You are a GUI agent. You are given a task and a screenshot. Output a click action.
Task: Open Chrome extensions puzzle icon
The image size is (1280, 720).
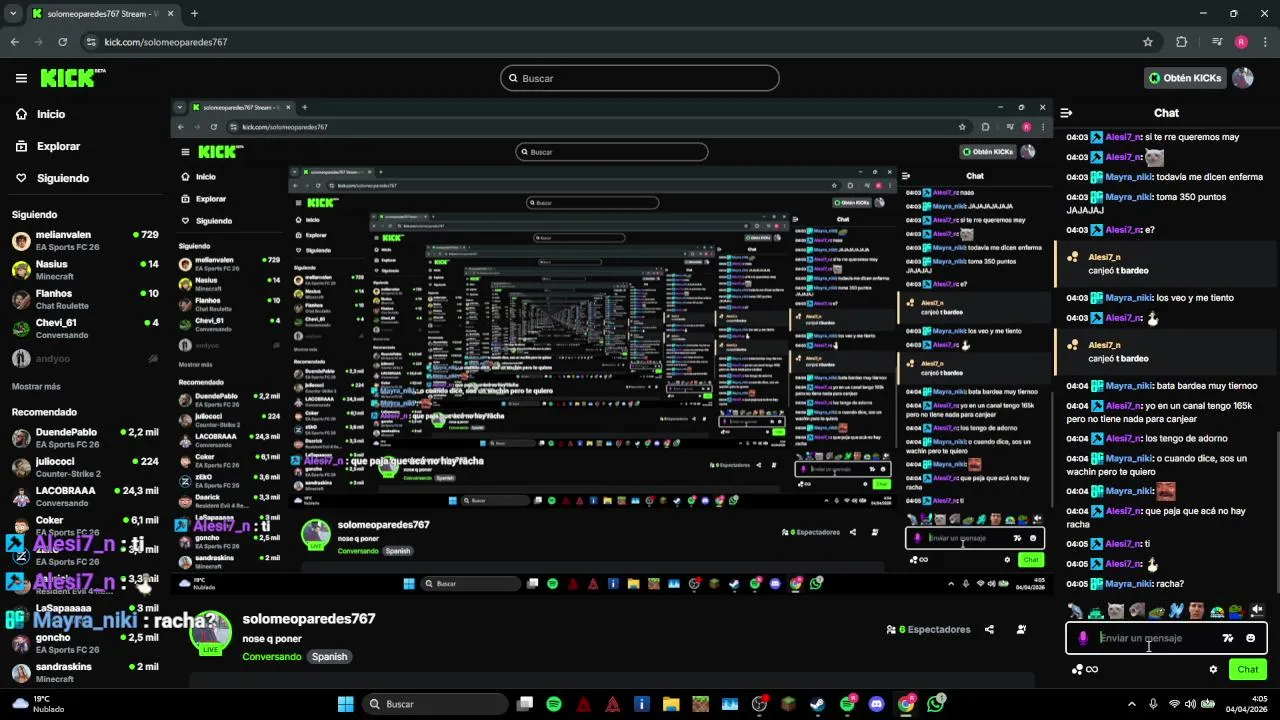pyautogui.click(x=1182, y=42)
